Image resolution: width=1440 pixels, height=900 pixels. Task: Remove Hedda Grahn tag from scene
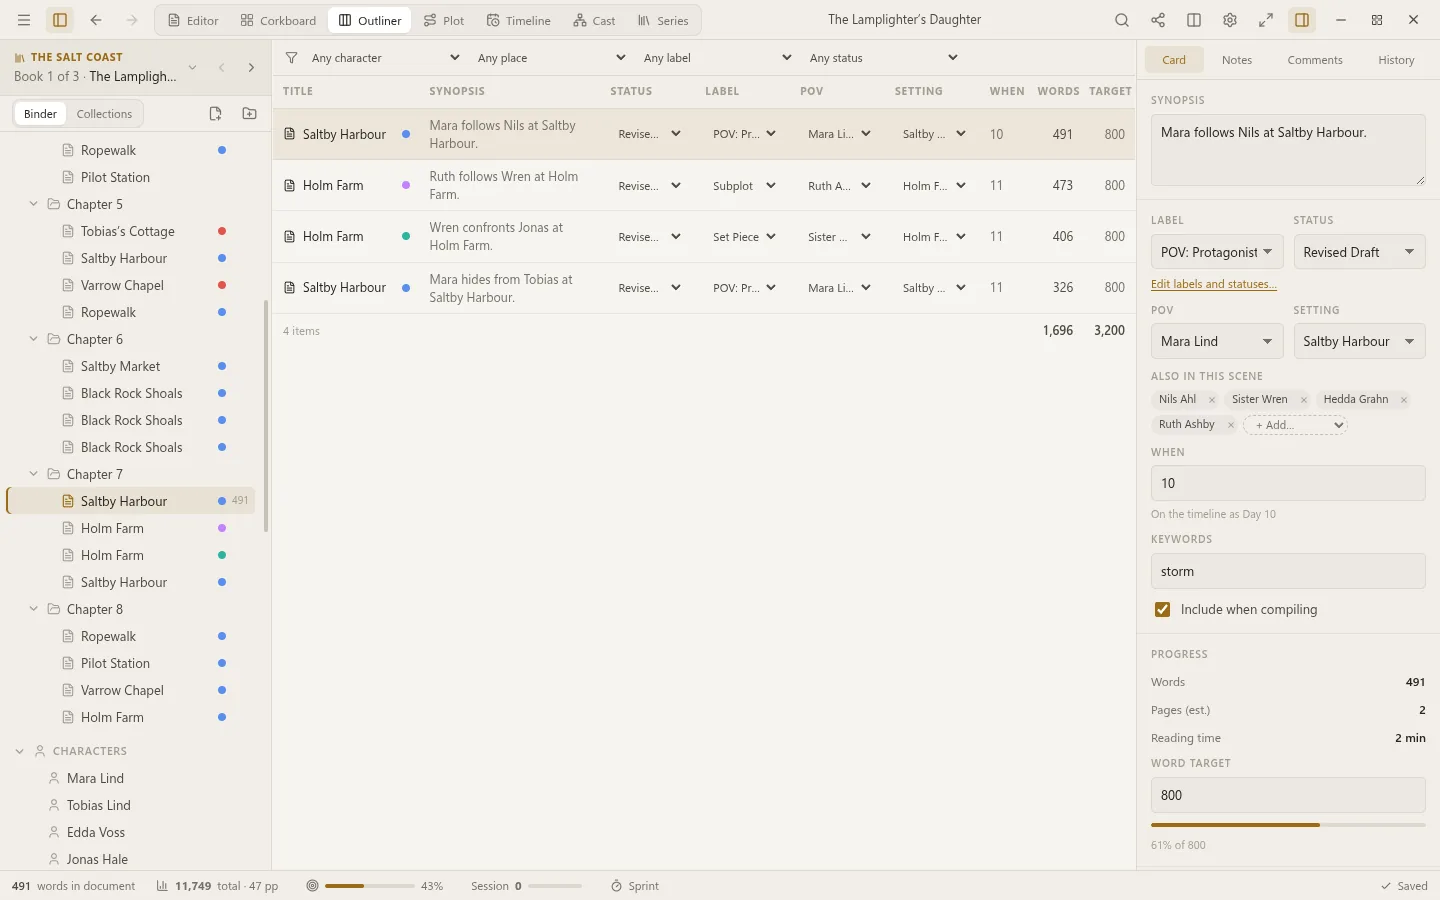tap(1404, 400)
